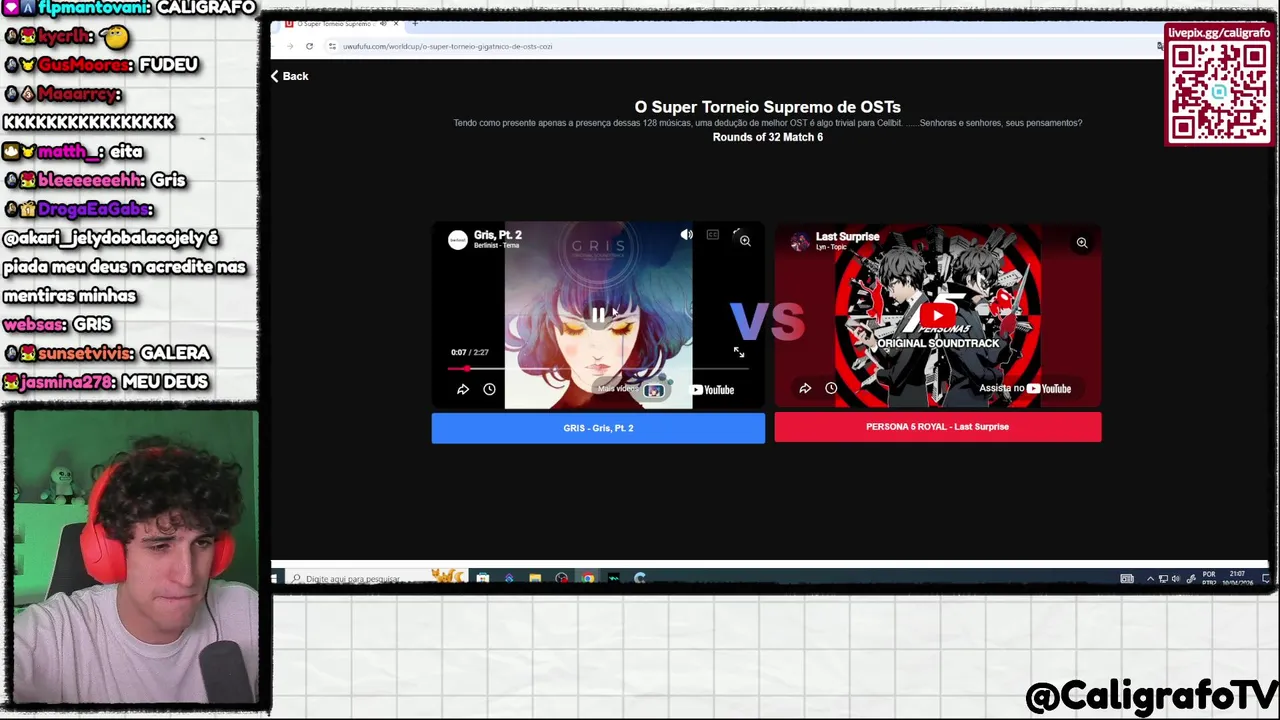The width and height of the screenshot is (1280, 720).
Task: Open the volume control in system tray
Action: (1175, 578)
